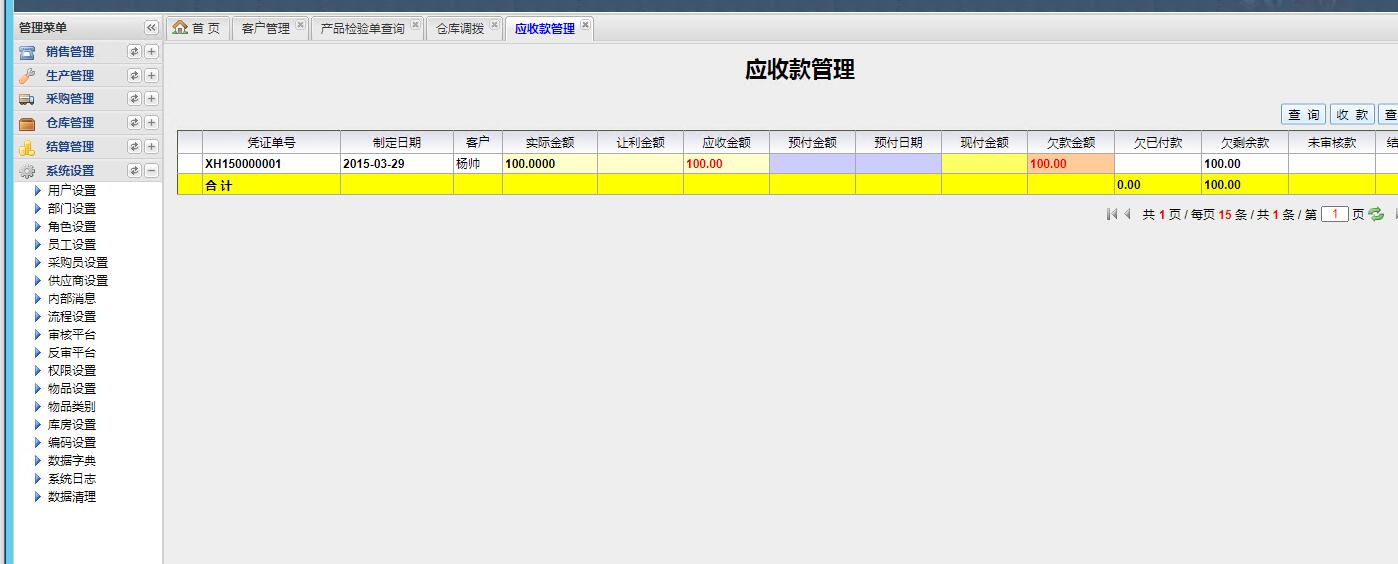Viewport: 1398px width, 564px height.
Task: Close the 仓库调拨 tab
Action: [x=494, y=25]
